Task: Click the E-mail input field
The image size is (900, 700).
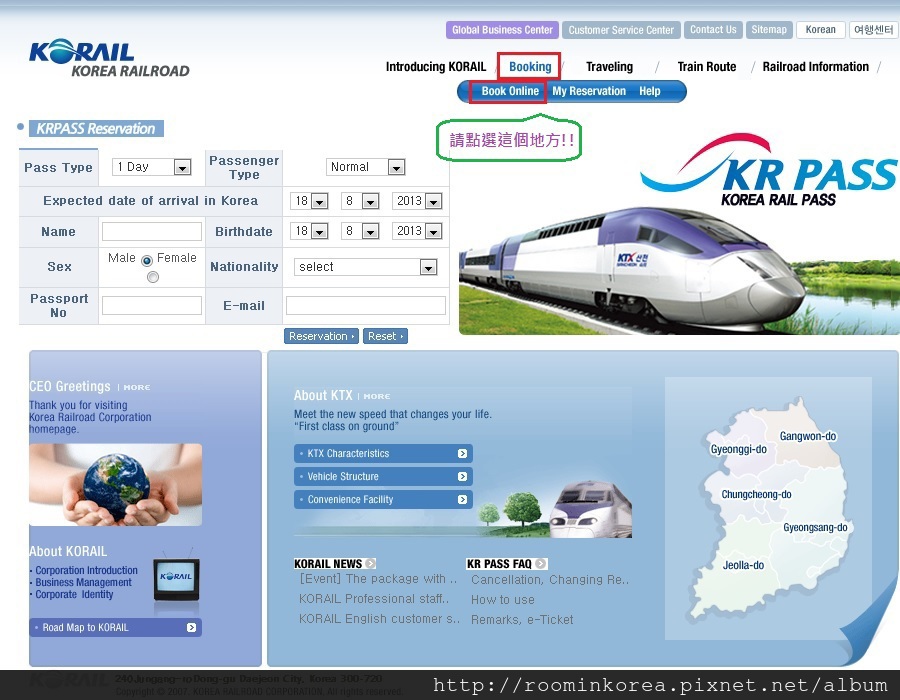Action: click(366, 305)
